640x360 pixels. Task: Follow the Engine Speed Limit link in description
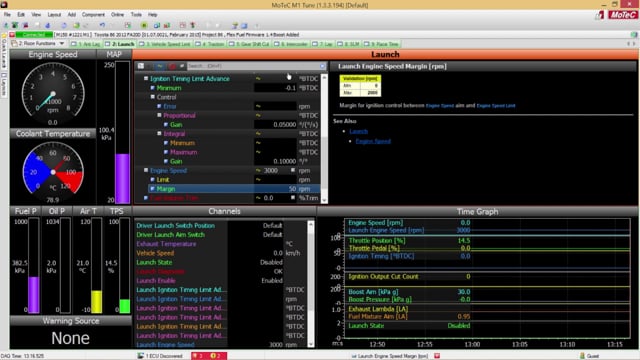click(496, 106)
